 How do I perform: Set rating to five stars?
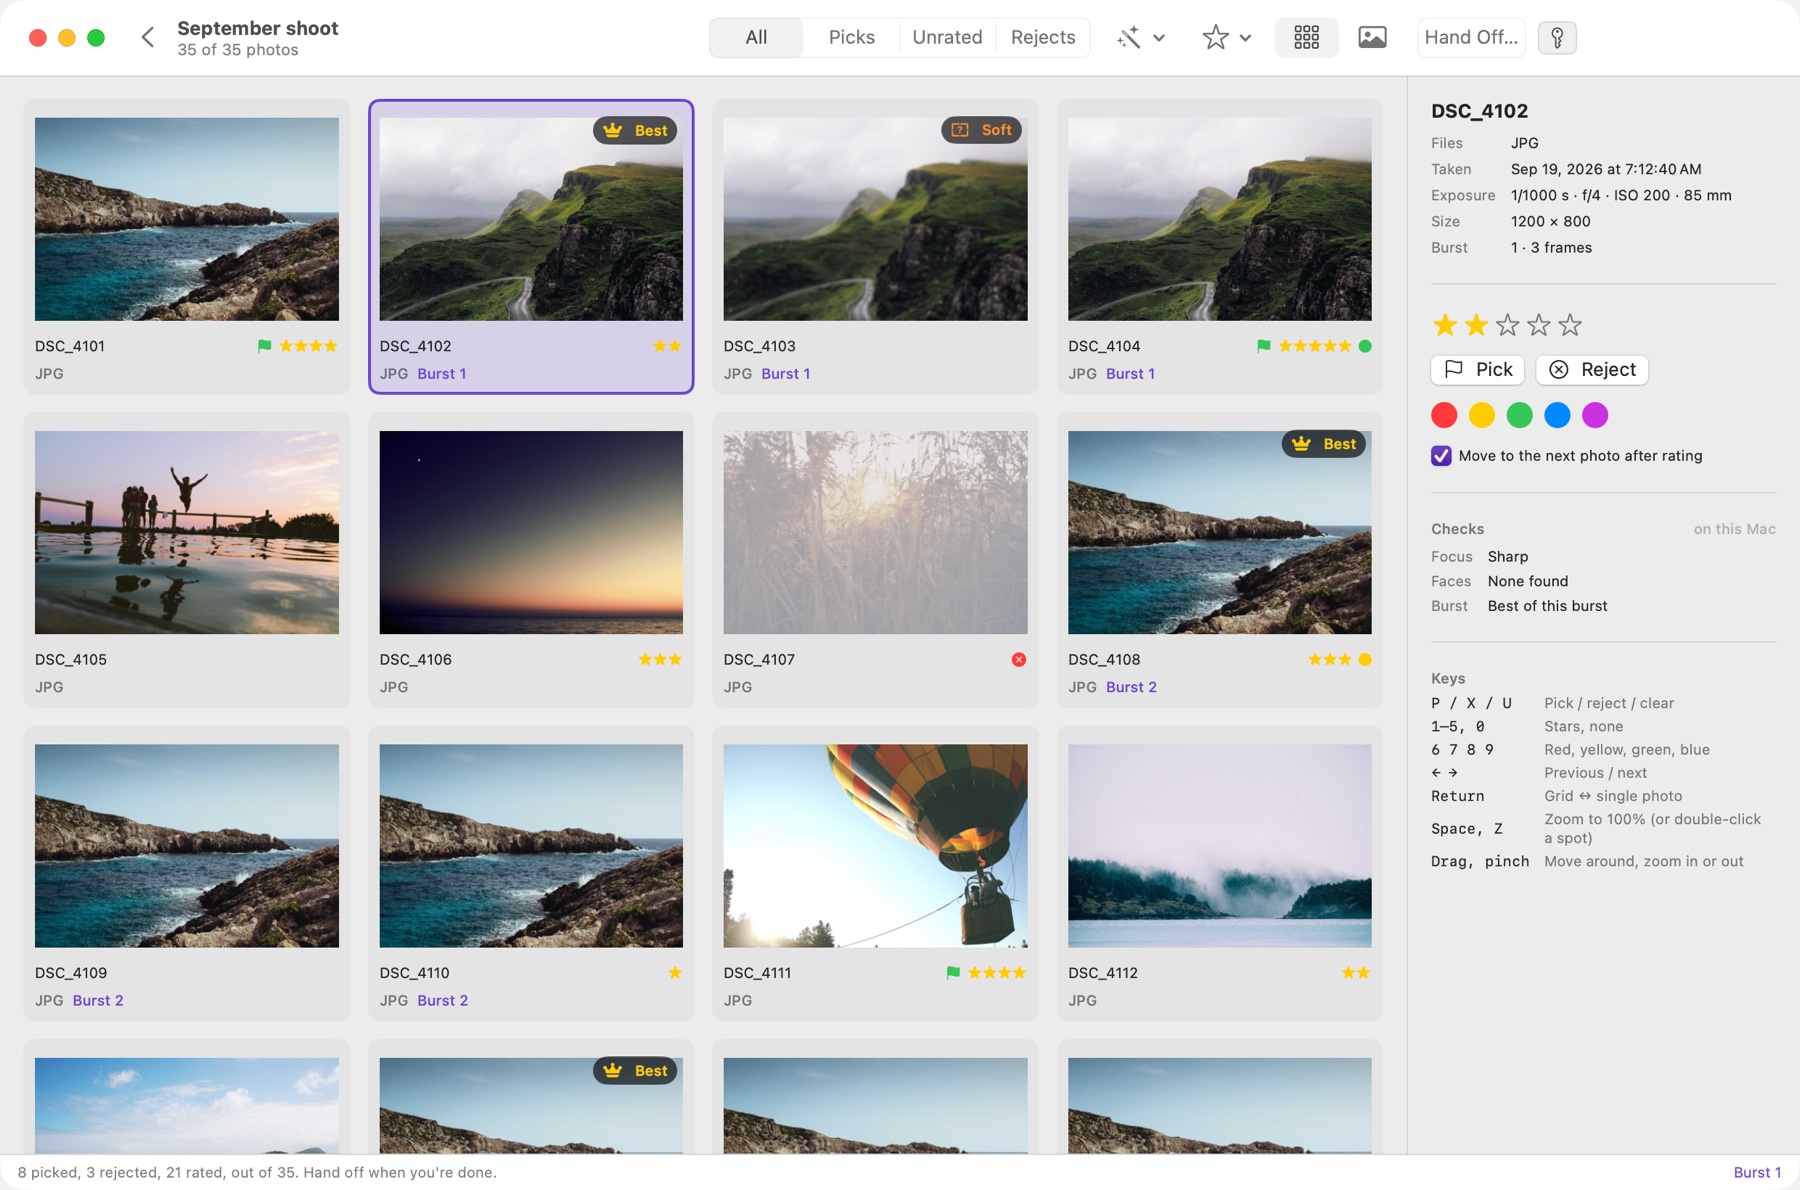tap(1570, 325)
